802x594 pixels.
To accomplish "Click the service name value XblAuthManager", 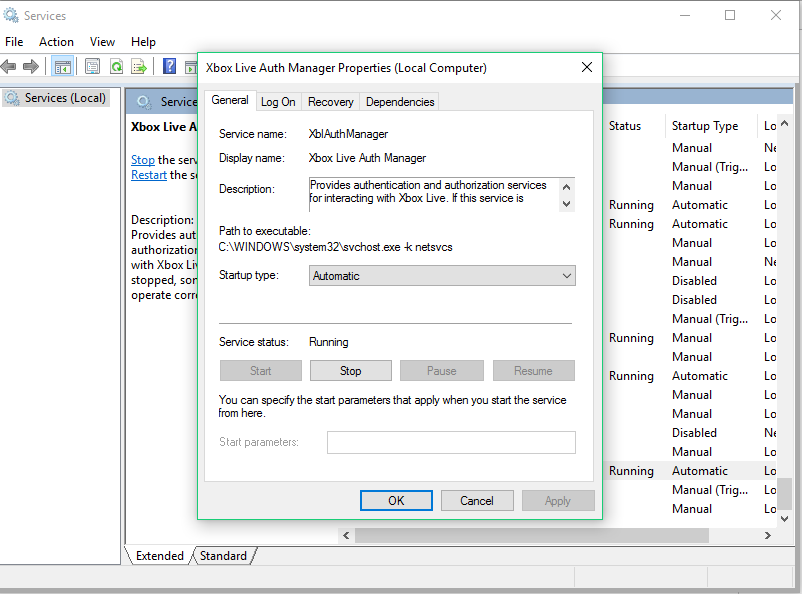I will (x=348, y=134).
